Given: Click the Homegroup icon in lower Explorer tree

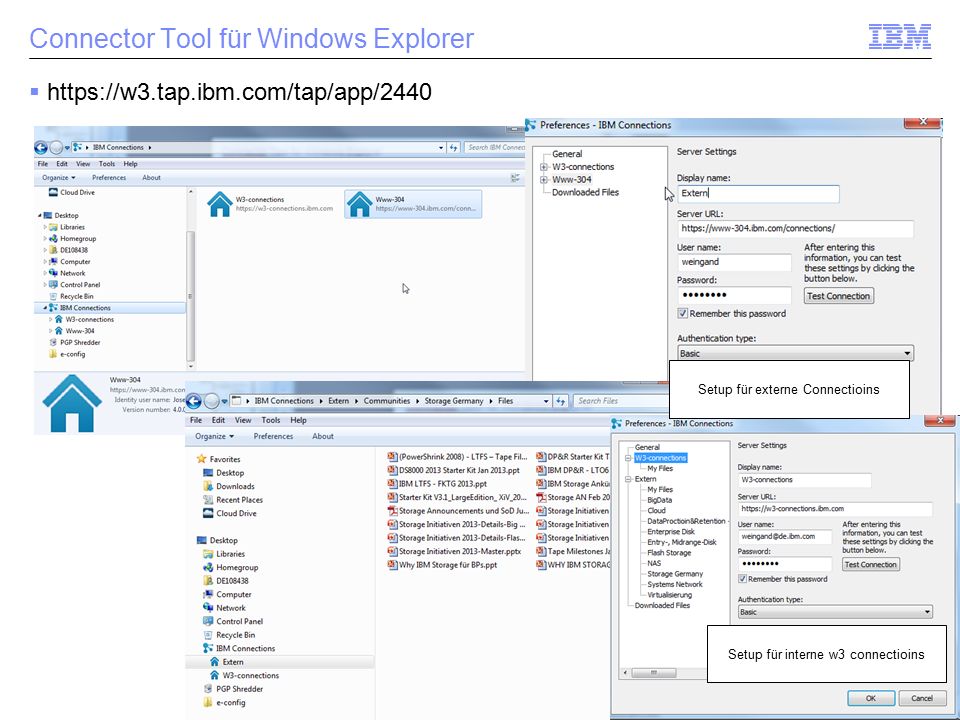Looking at the screenshot, I should tap(208, 568).
